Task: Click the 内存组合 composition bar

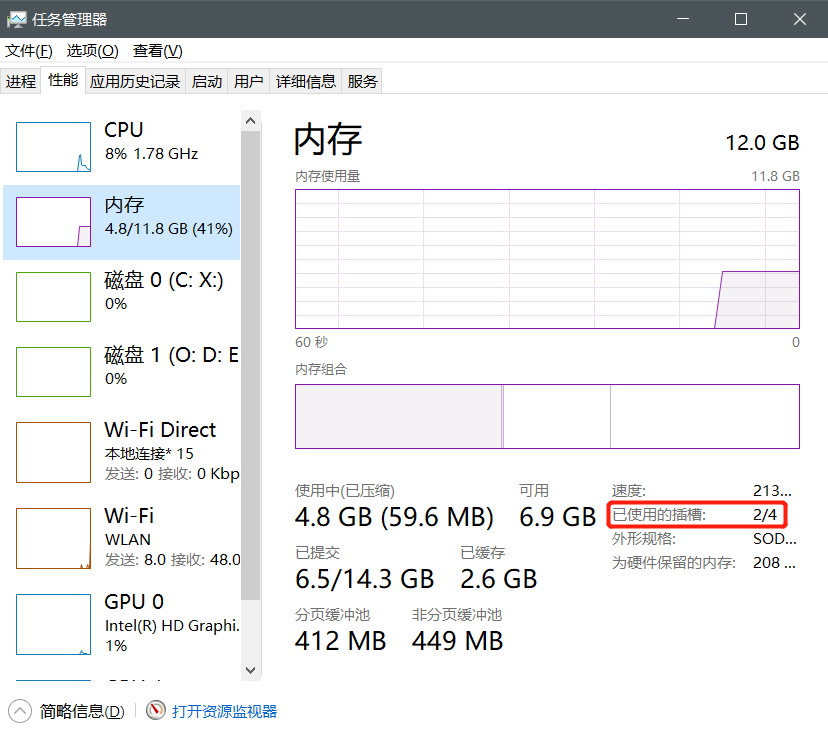Action: pos(547,417)
